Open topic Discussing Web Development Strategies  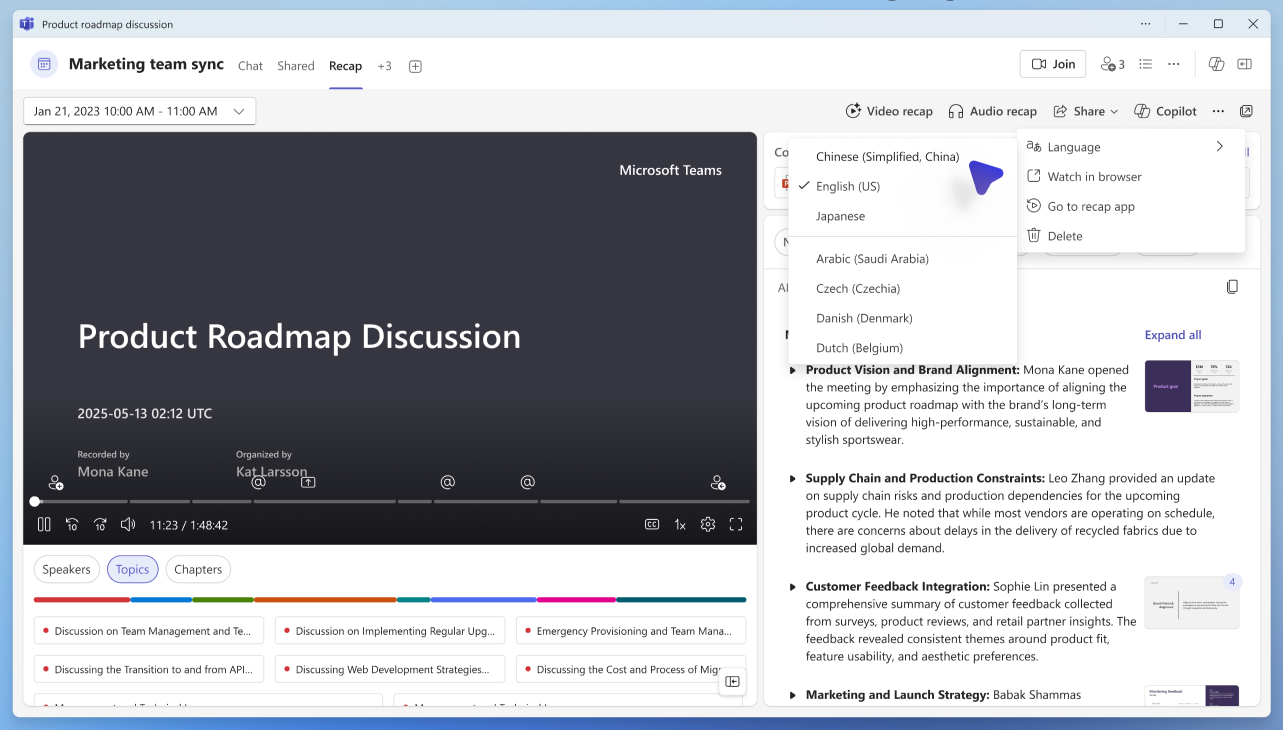(x=390, y=669)
